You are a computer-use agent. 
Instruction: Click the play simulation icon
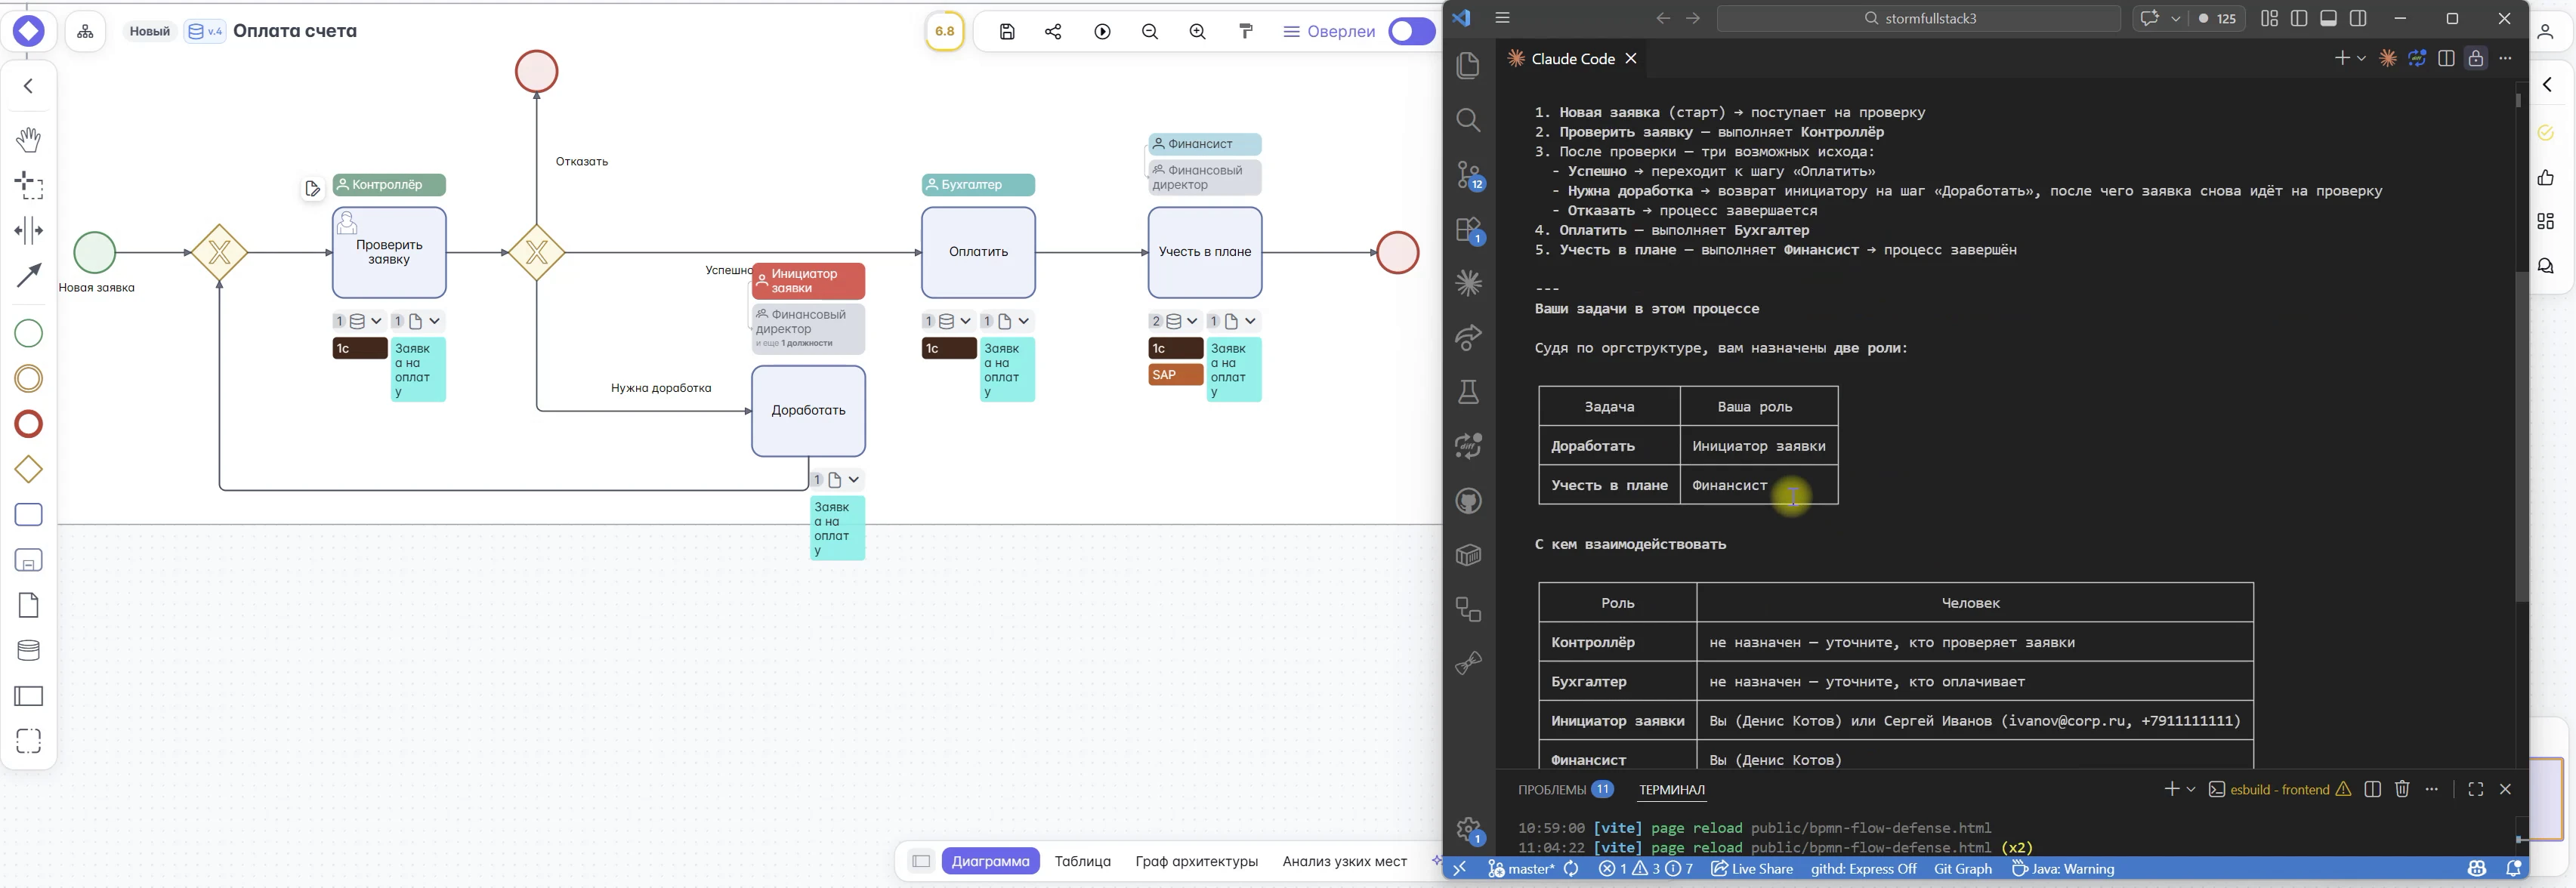1102,32
